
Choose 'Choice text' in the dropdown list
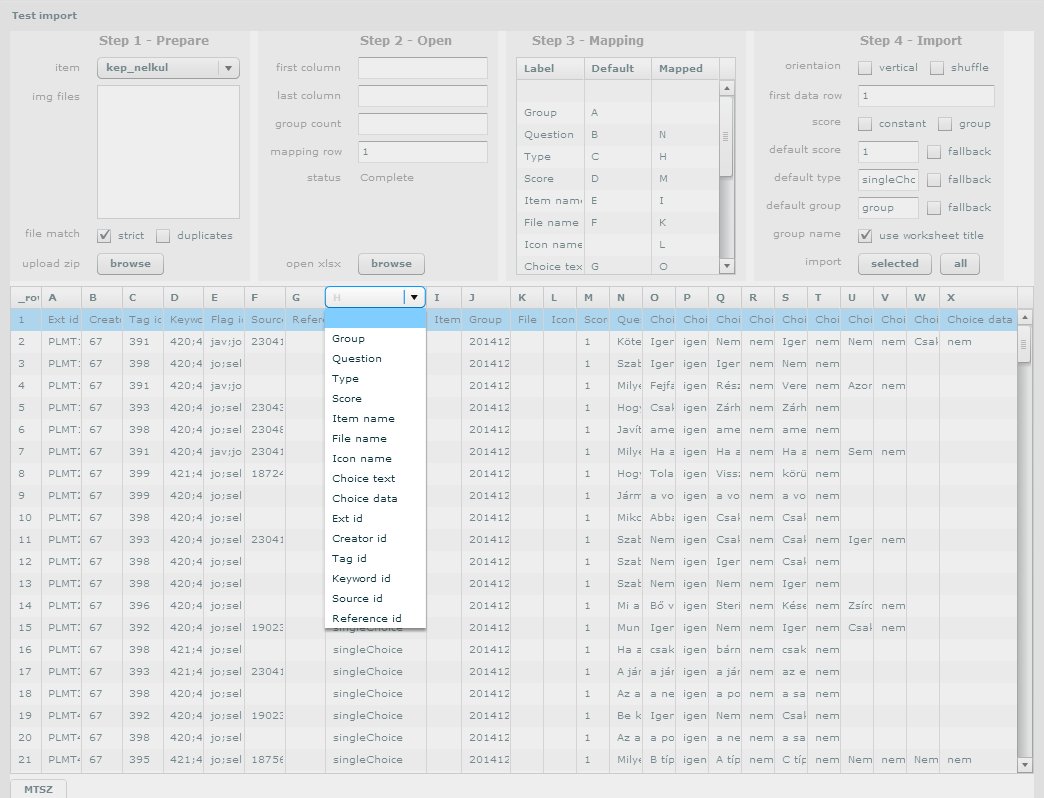tap(364, 478)
